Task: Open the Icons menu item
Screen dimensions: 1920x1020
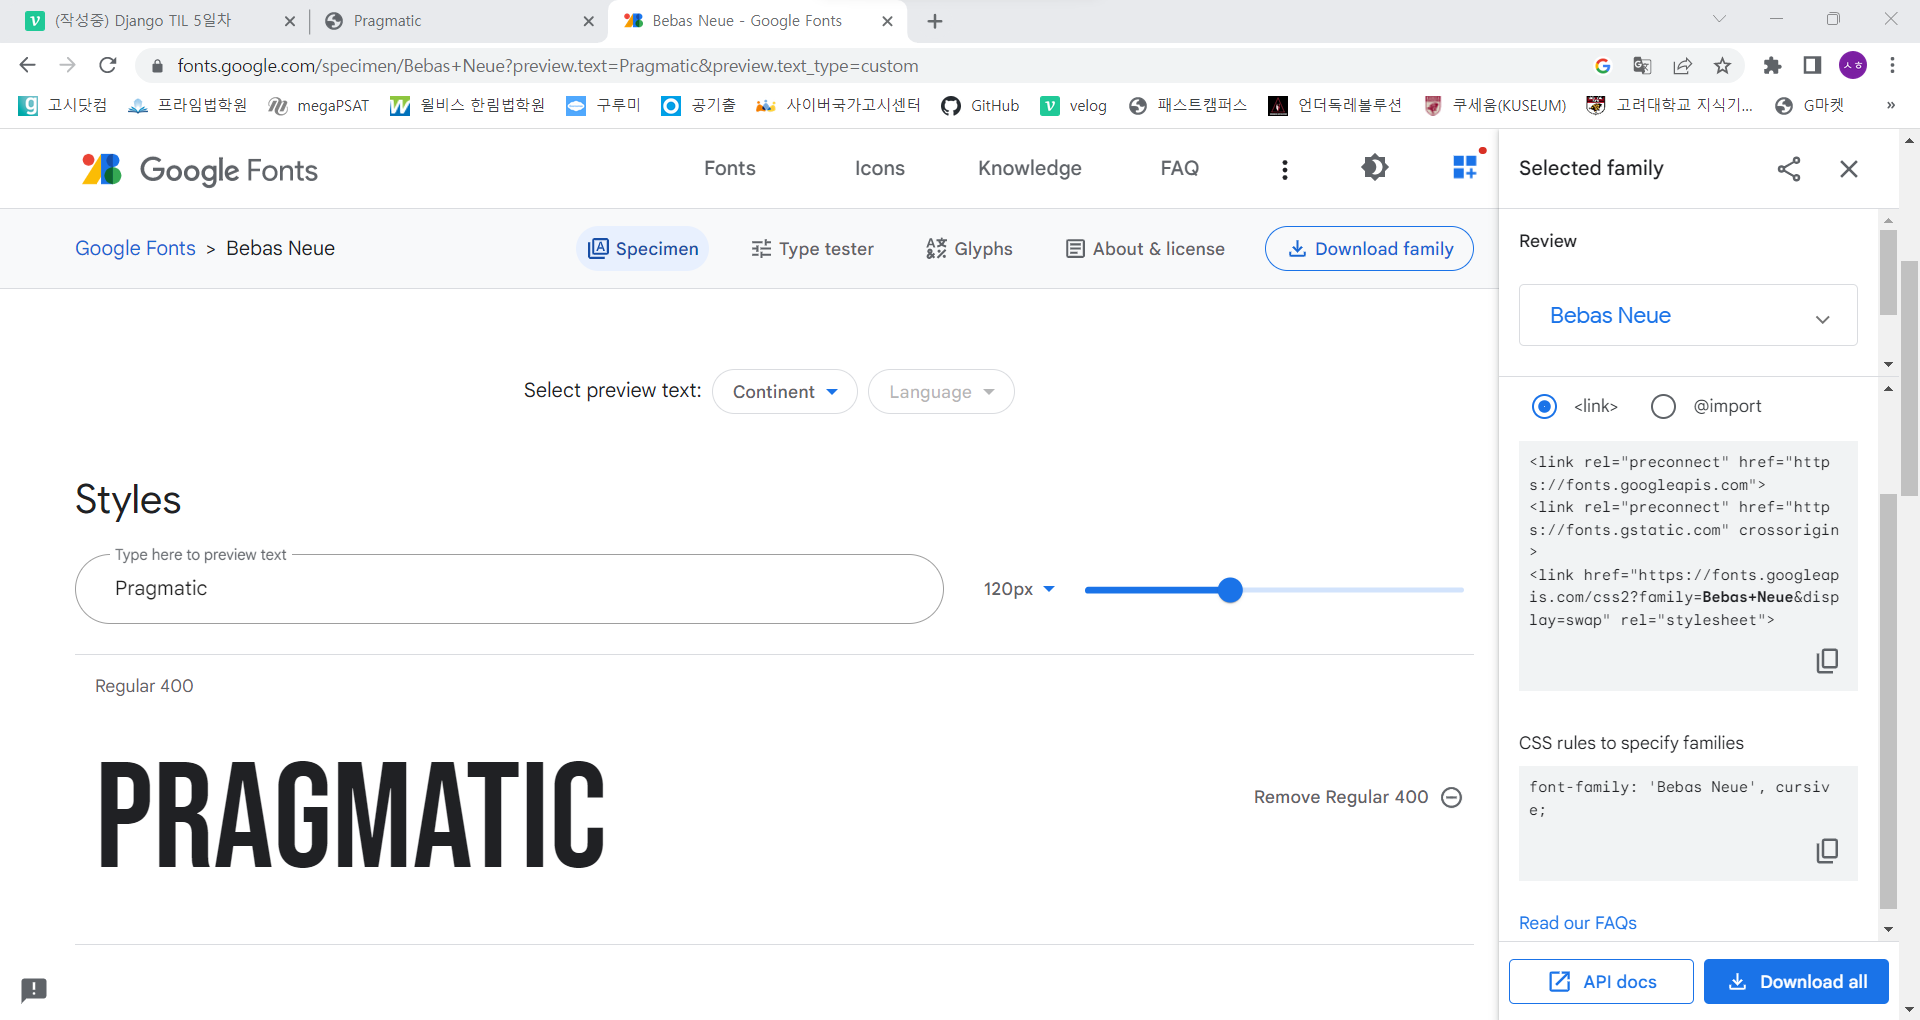Action: click(x=880, y=168)
